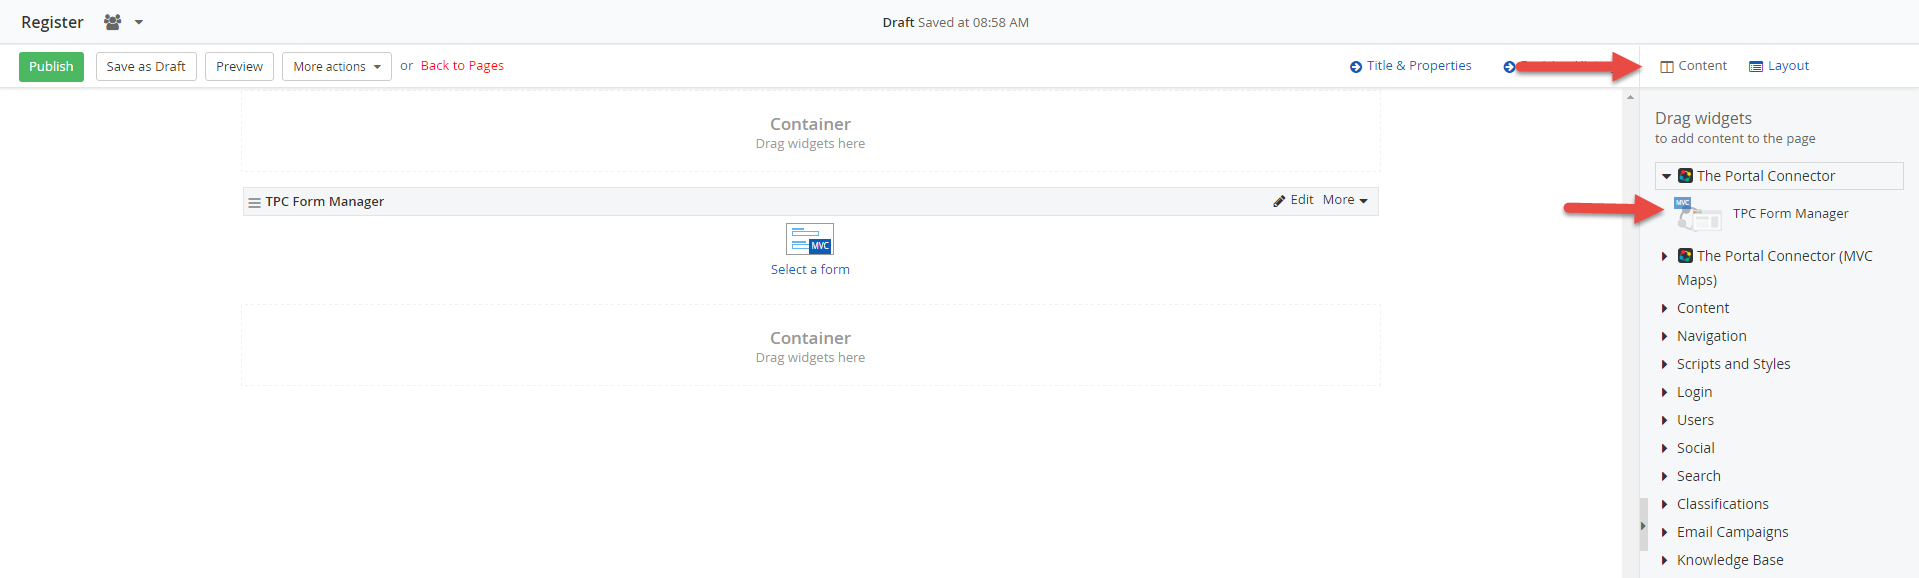Click the Register page title
This screenshot has height=578, width=1919.
click(x=52, y=22)
